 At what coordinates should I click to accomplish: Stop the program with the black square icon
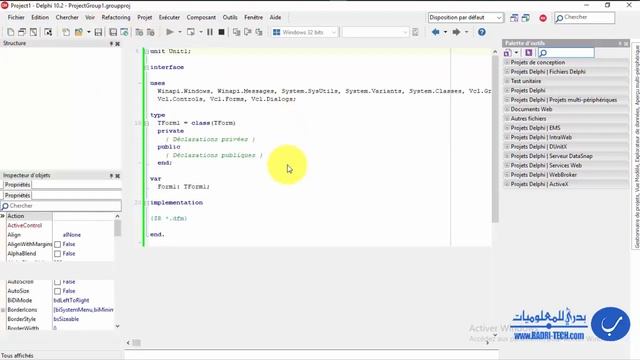[221, 32]
